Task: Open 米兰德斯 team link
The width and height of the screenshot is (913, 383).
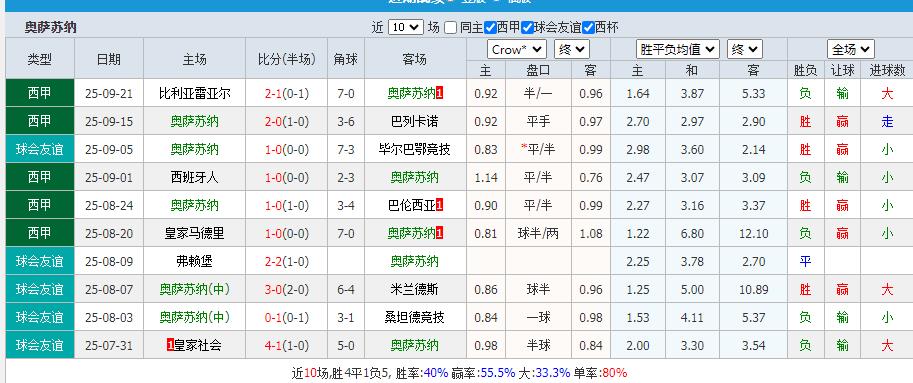Action: pos(415,289)
